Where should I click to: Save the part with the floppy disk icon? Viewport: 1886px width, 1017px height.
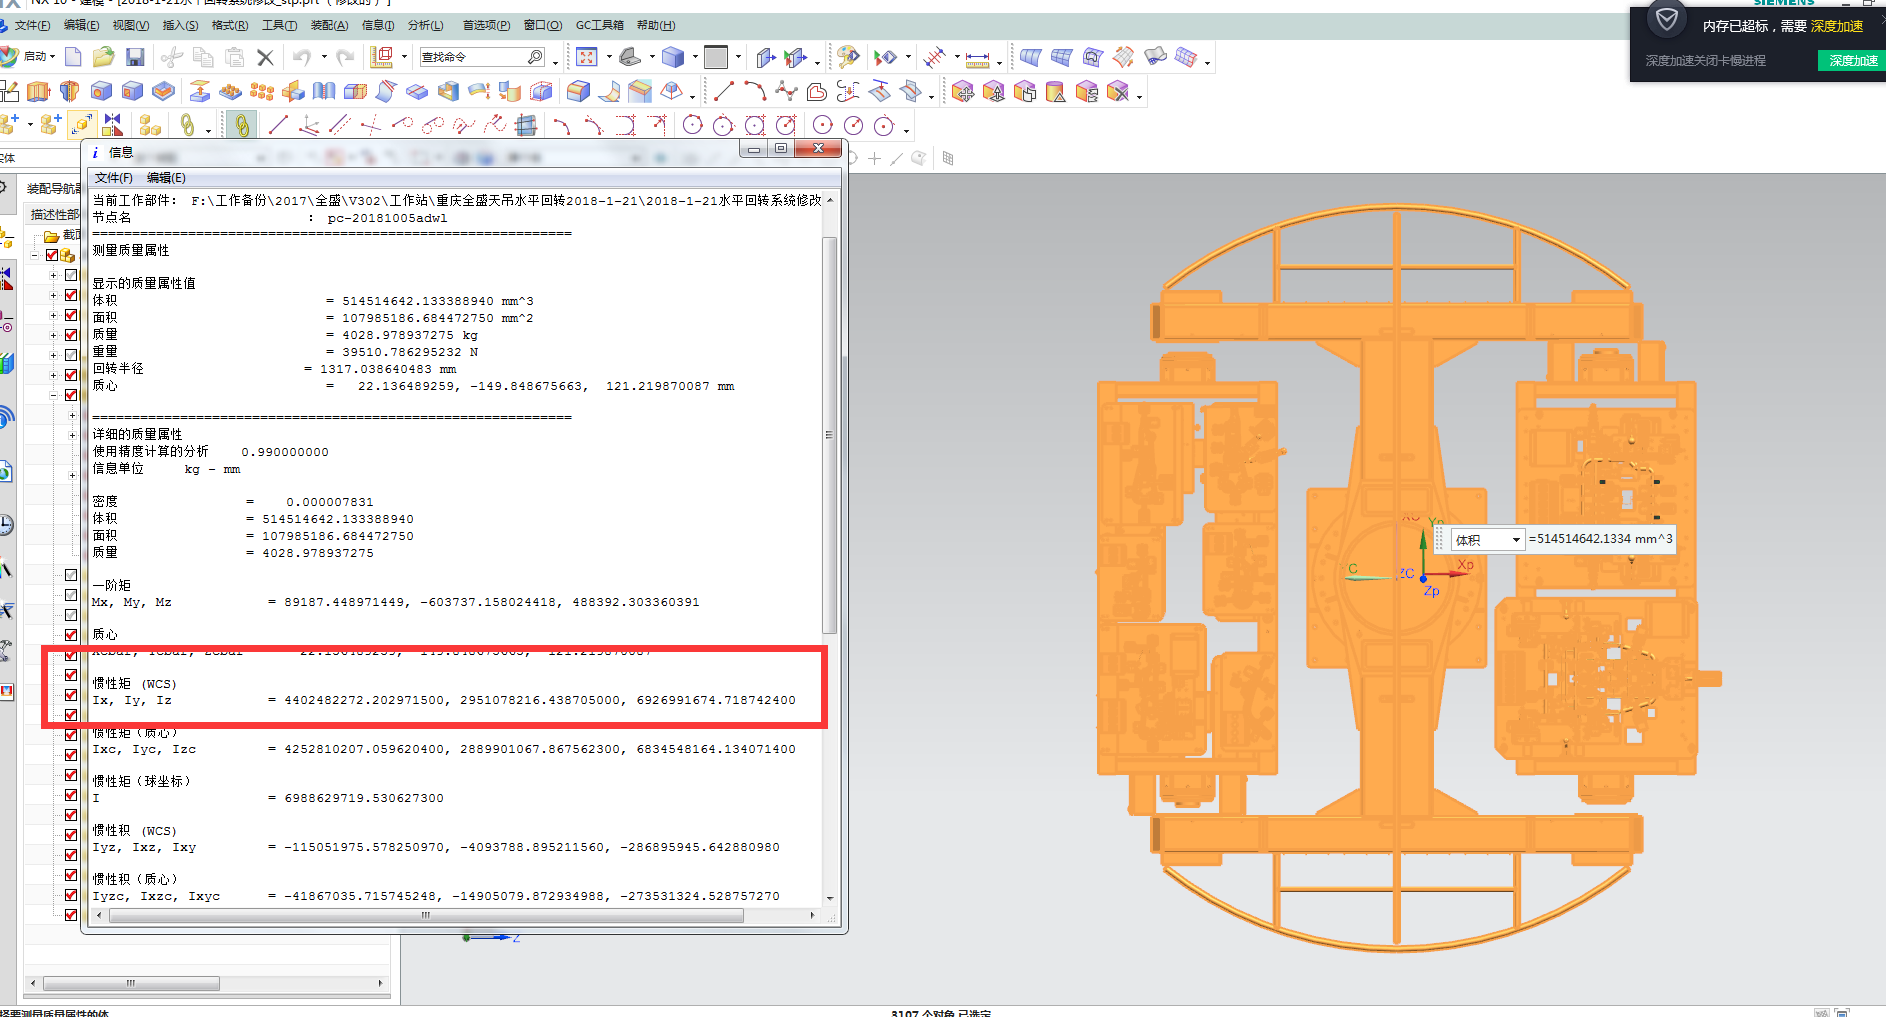point(135,57)
